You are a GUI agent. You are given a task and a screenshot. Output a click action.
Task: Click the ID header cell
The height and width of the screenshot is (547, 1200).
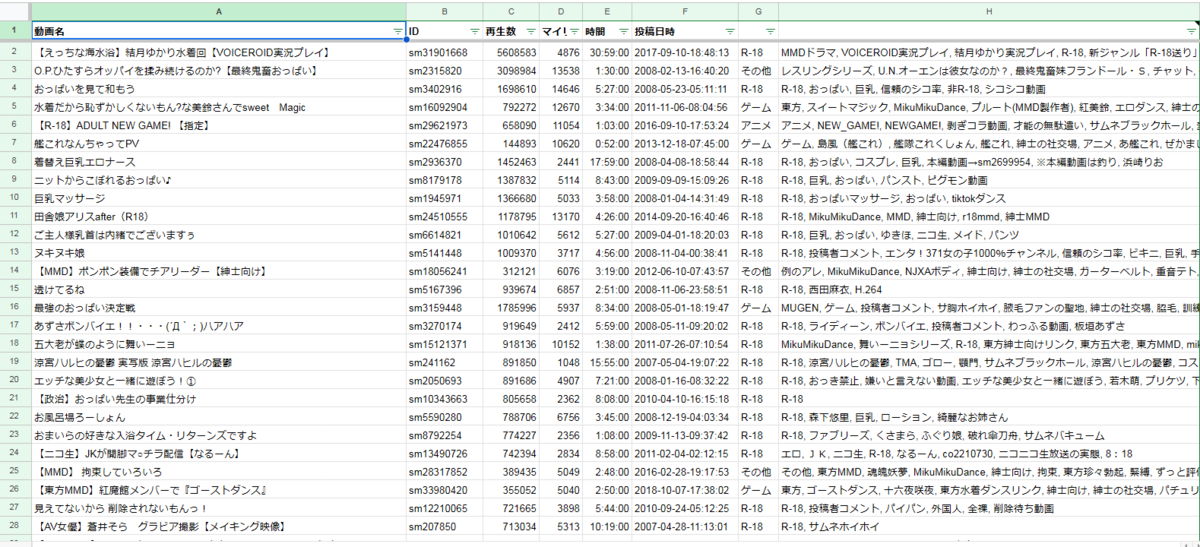pos(444,31)
